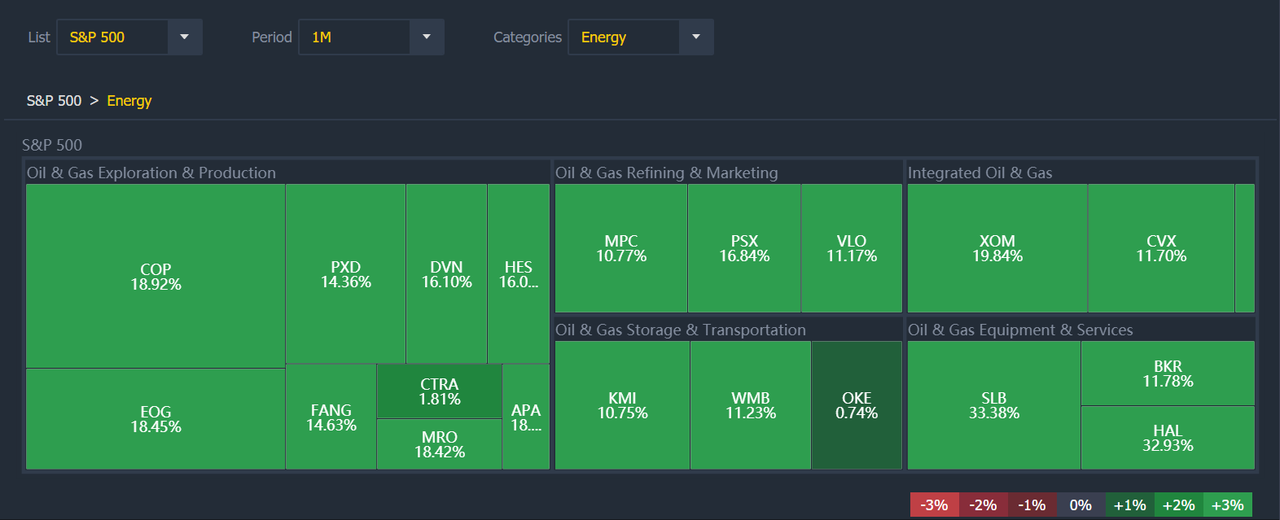This screenshot has height=520, width=1280.
Task: Select the PSX 16.84% tile
Action: click(x=744, y=248)
